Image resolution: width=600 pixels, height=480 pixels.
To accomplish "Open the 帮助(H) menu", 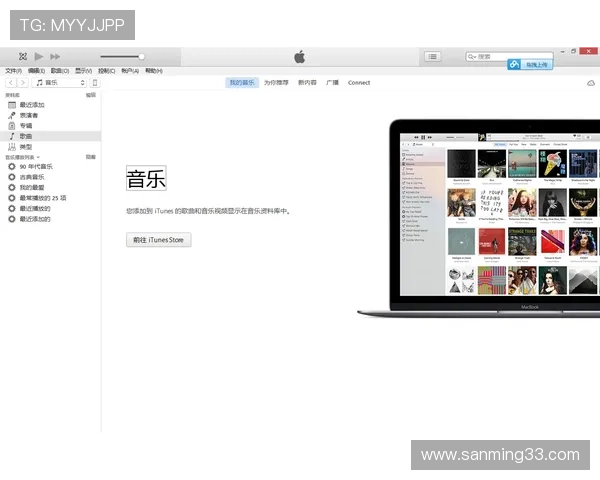I will [x=154, y=71].
